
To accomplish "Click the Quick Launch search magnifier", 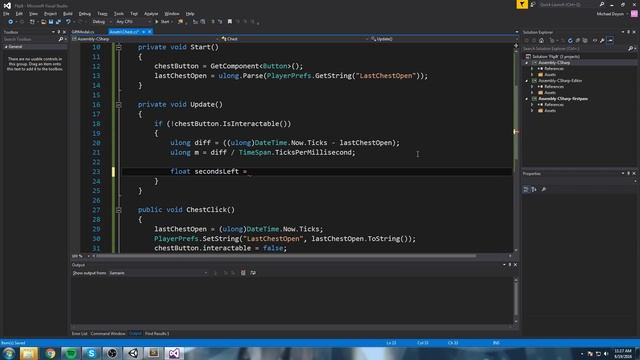I will pos(602,4).
